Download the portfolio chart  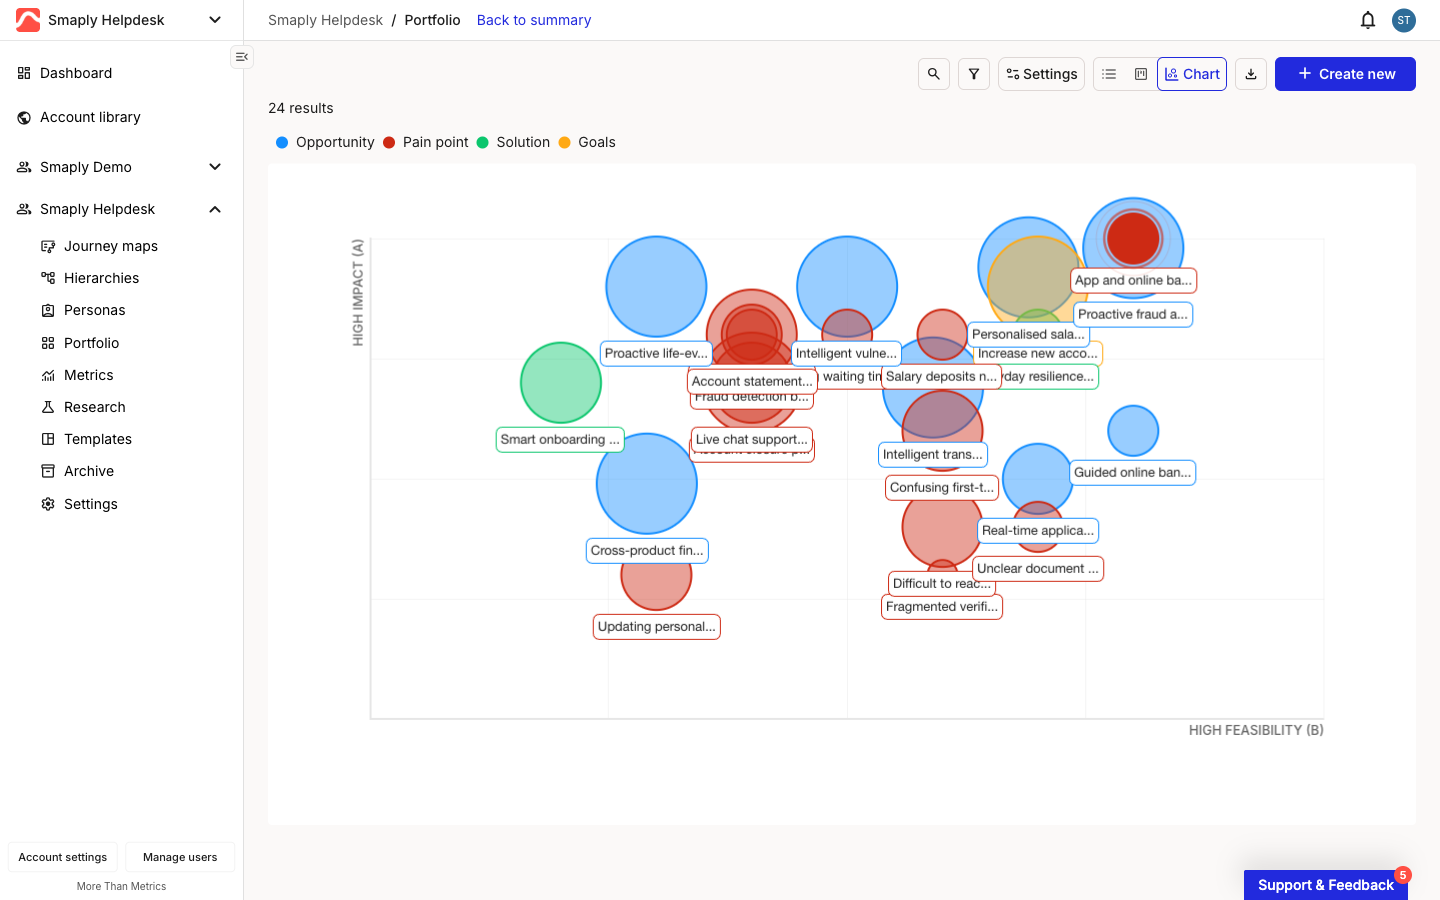coord(1251,74)
